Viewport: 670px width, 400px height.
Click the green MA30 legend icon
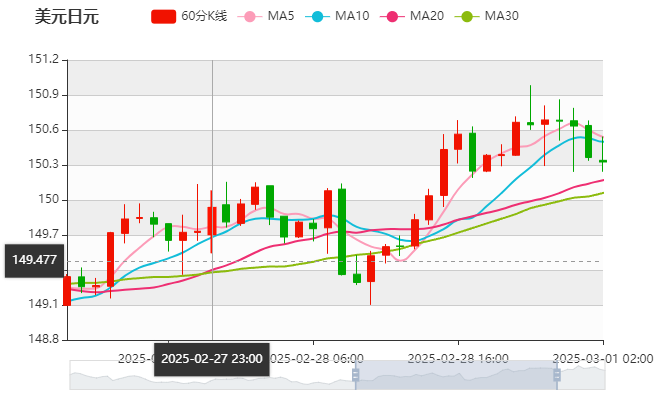click(x=466, y=16)
